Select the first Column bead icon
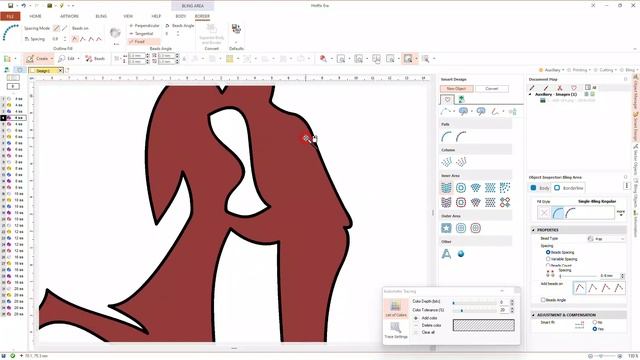The height and width of the screenshot is (360, 640). click(447, 162)
